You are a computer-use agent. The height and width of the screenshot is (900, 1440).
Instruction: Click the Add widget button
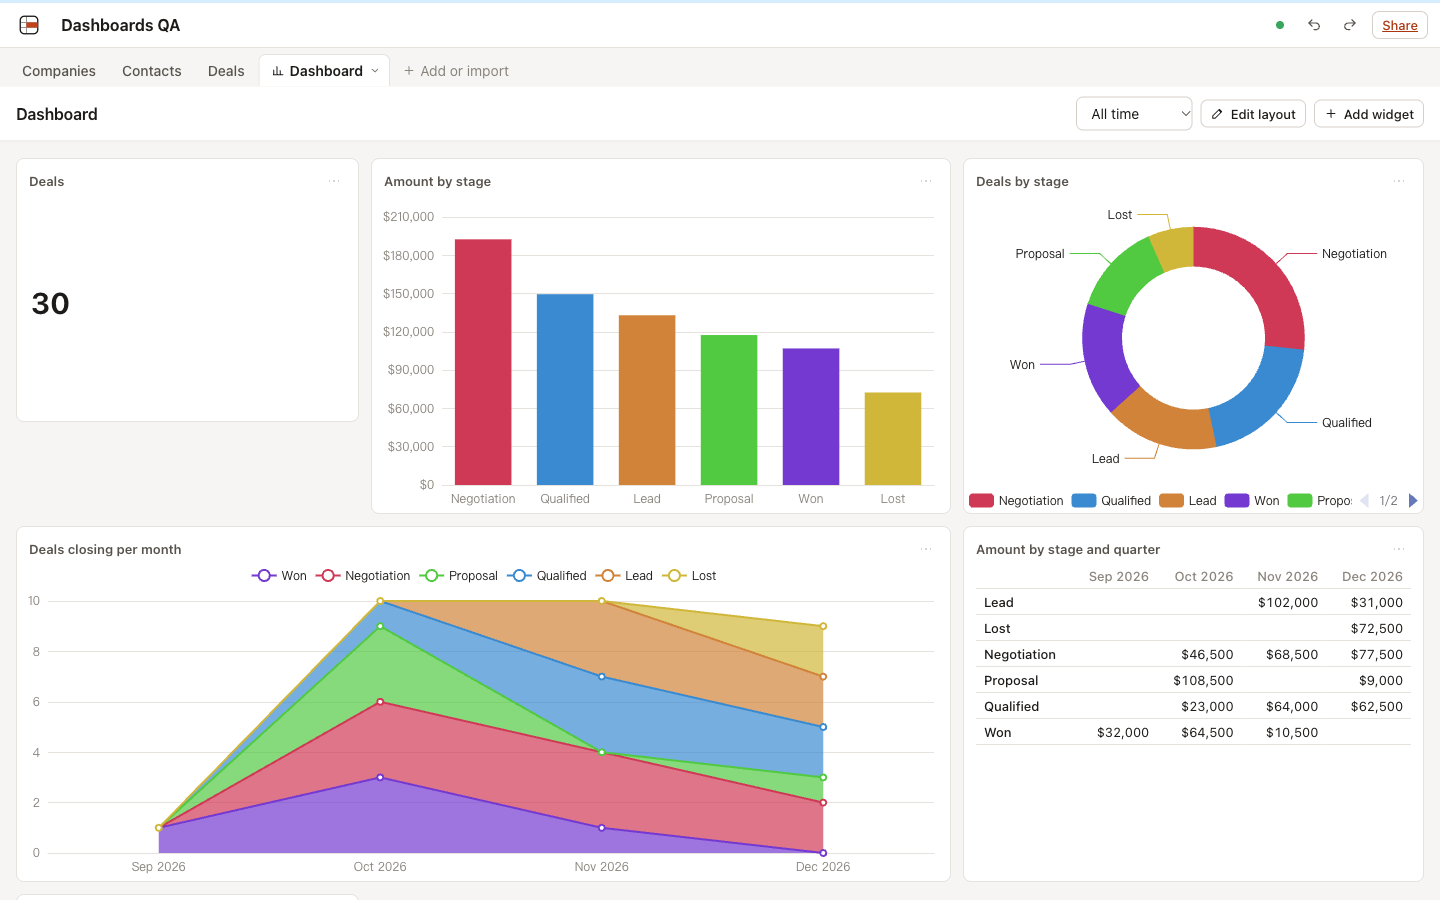point(1369,114)
